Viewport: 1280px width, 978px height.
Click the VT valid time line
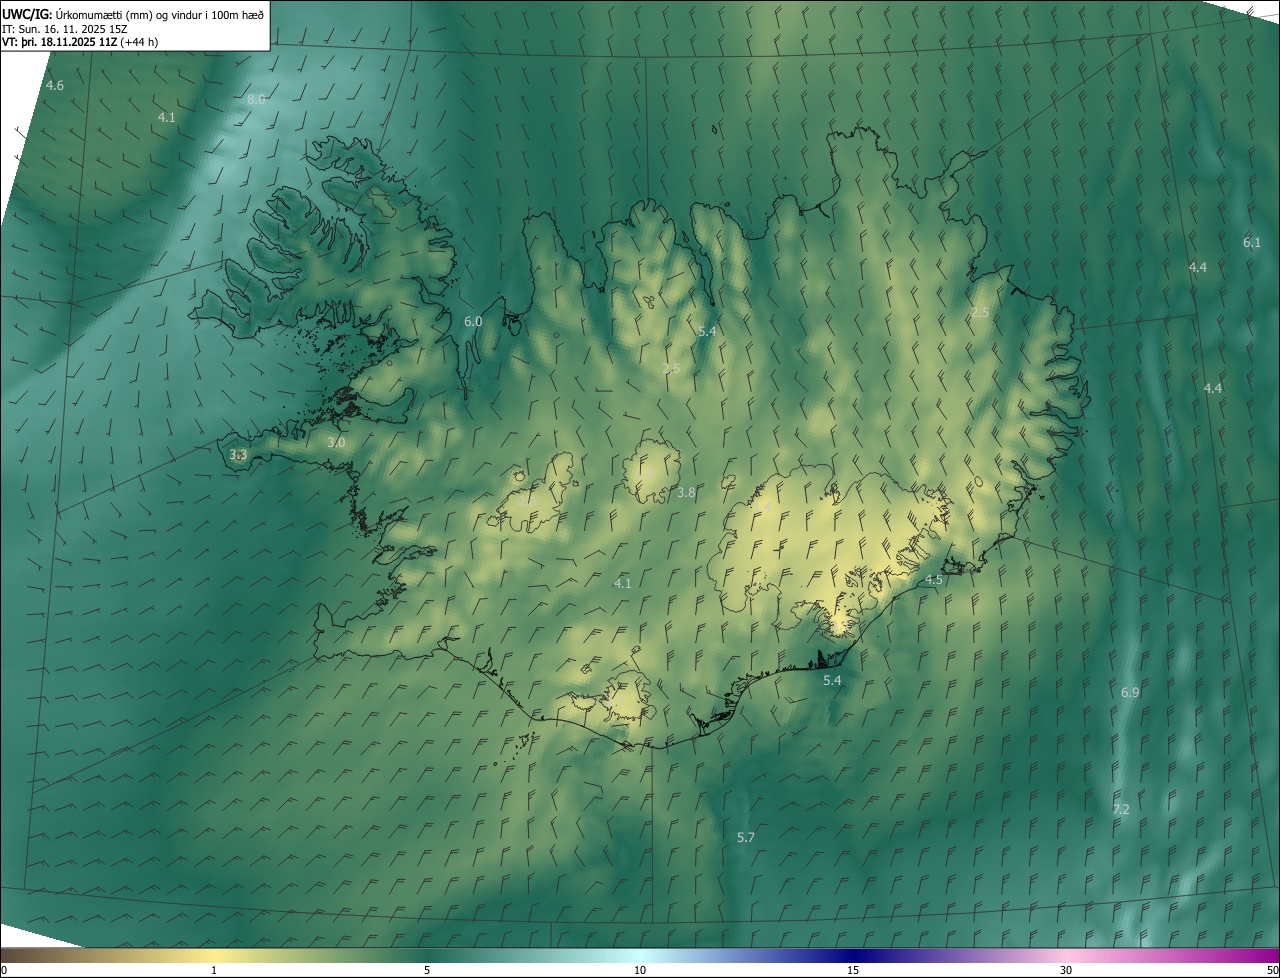(80, 42)
